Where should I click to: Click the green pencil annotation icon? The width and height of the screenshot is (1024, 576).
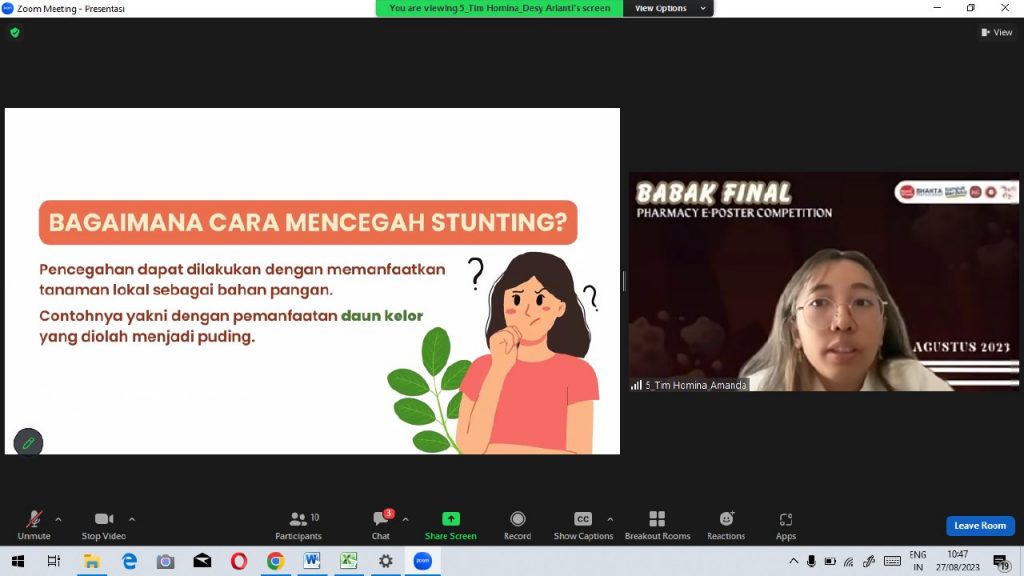[x=28, y=442]
